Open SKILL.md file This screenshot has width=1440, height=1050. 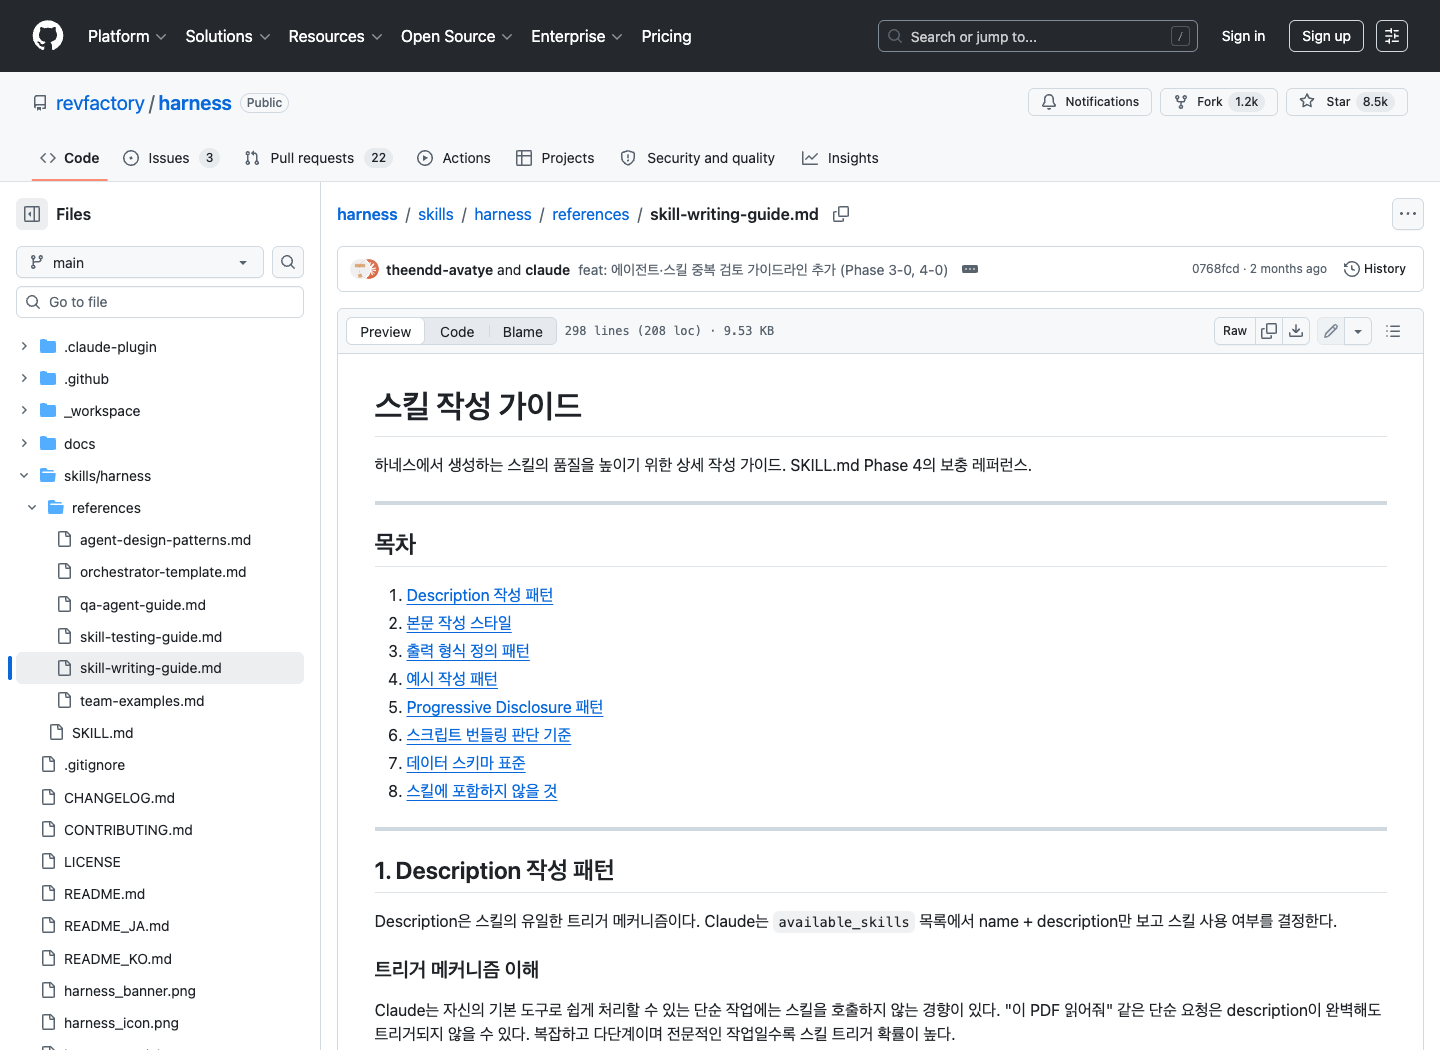click(x=102, y=733)
